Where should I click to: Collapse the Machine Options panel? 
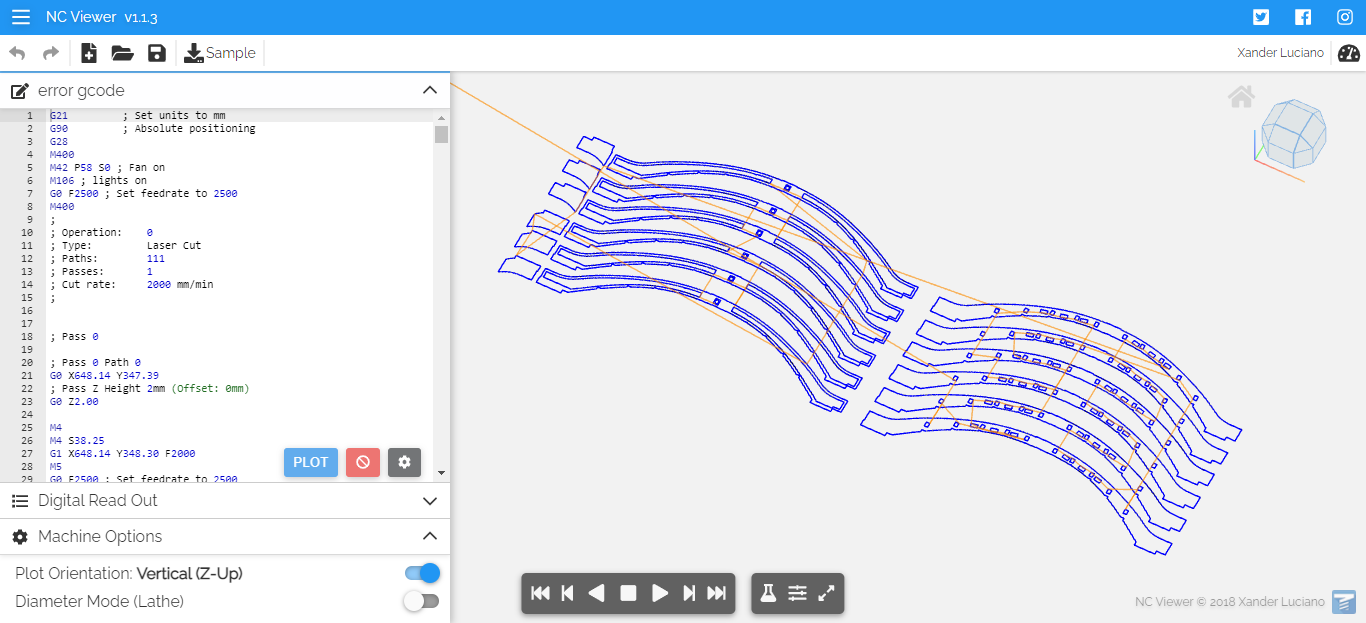point(430,537)
